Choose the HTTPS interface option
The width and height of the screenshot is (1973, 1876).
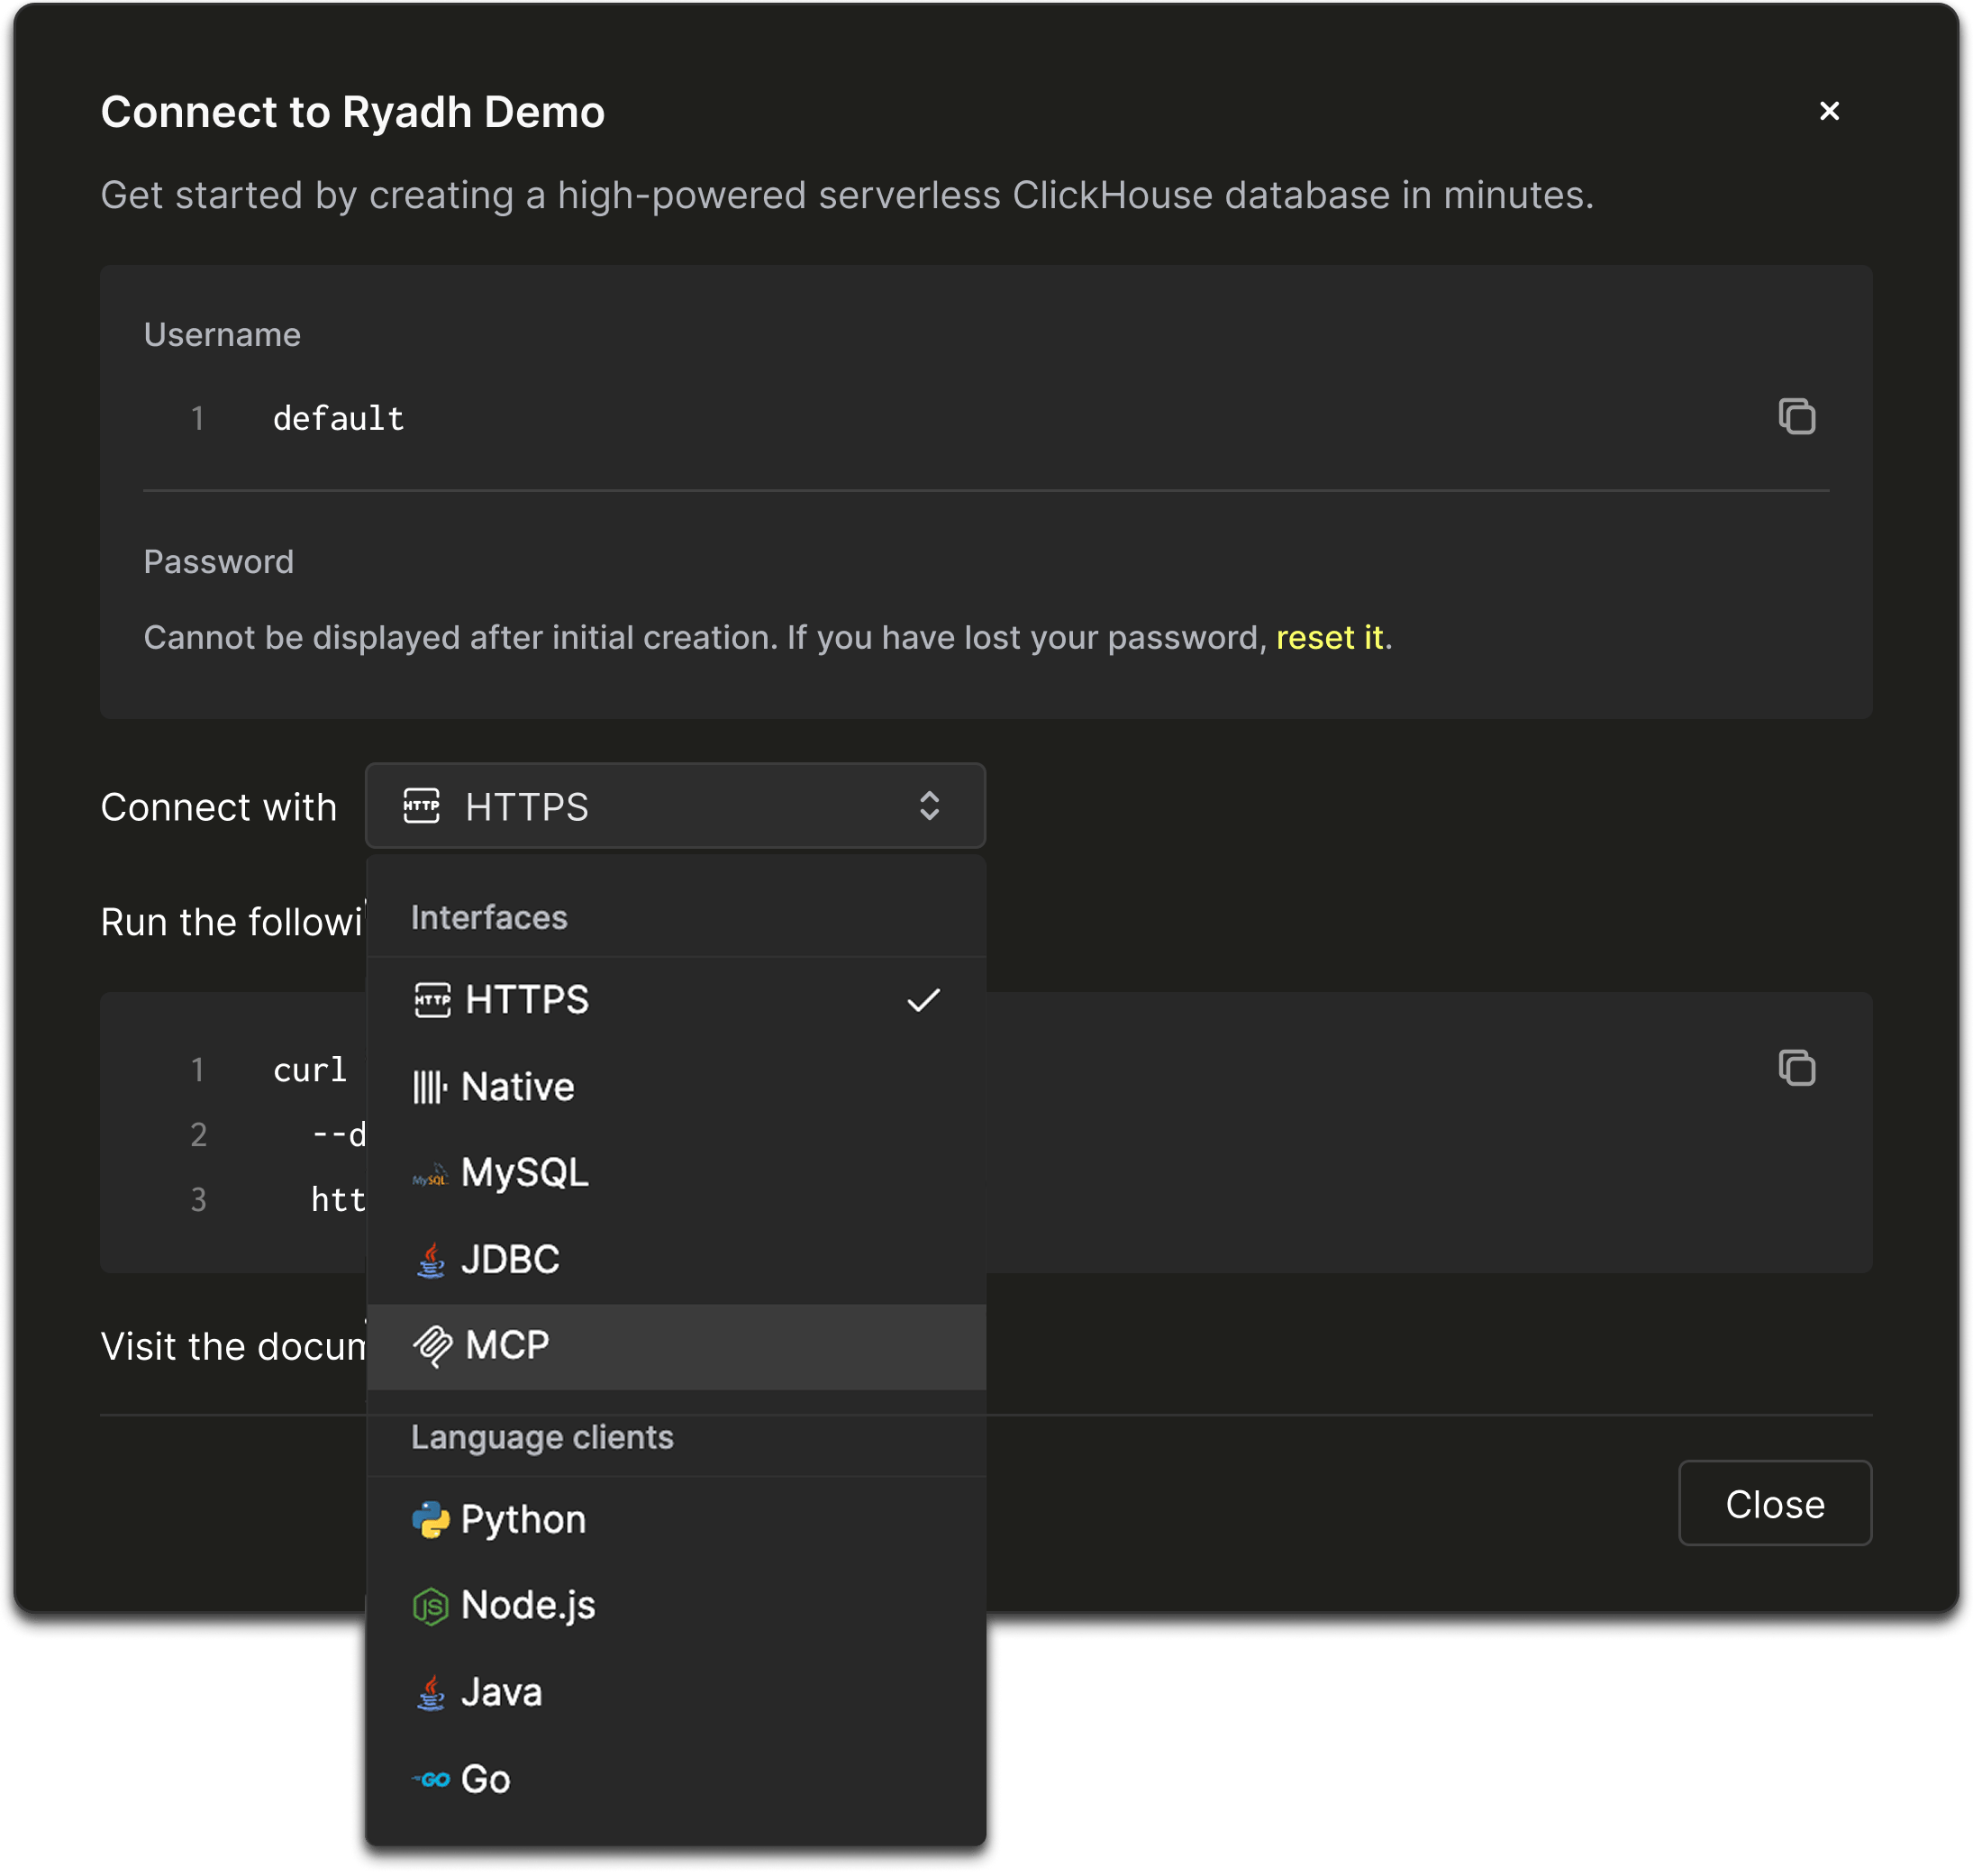pyautogui.click(x=675, y=1000)
